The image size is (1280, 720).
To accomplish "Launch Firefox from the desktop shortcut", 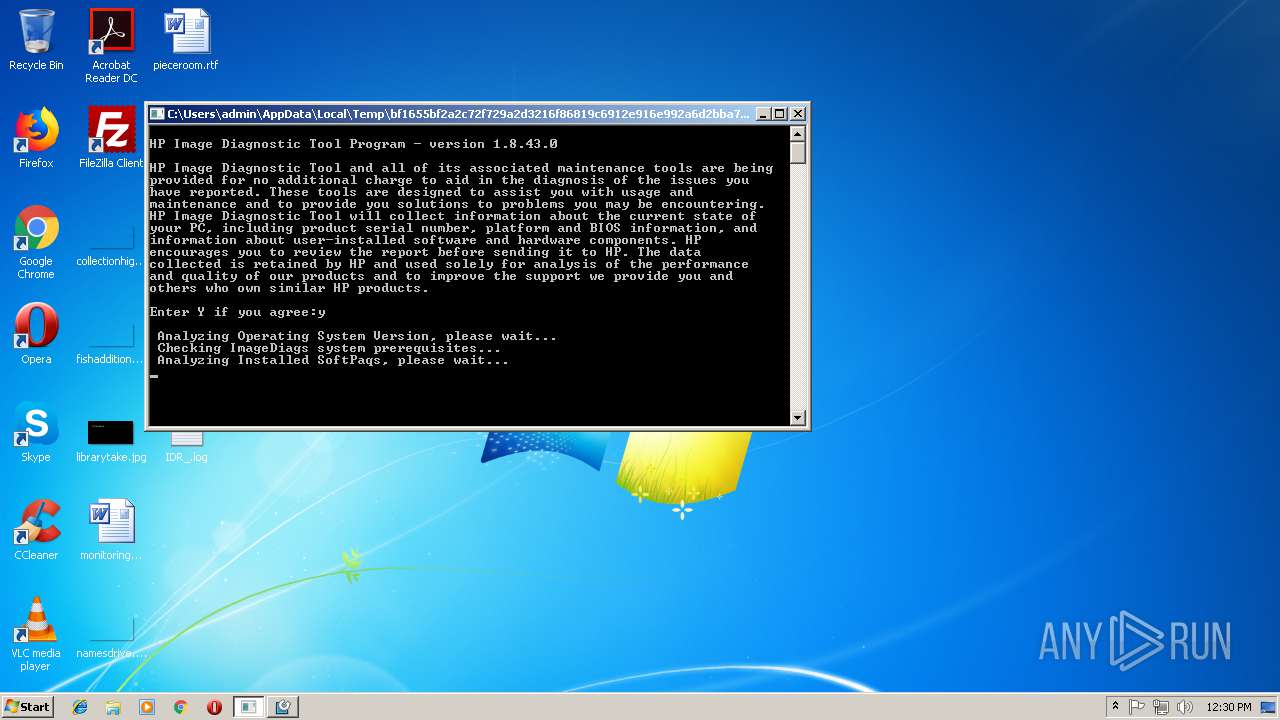I will (36, 138).
